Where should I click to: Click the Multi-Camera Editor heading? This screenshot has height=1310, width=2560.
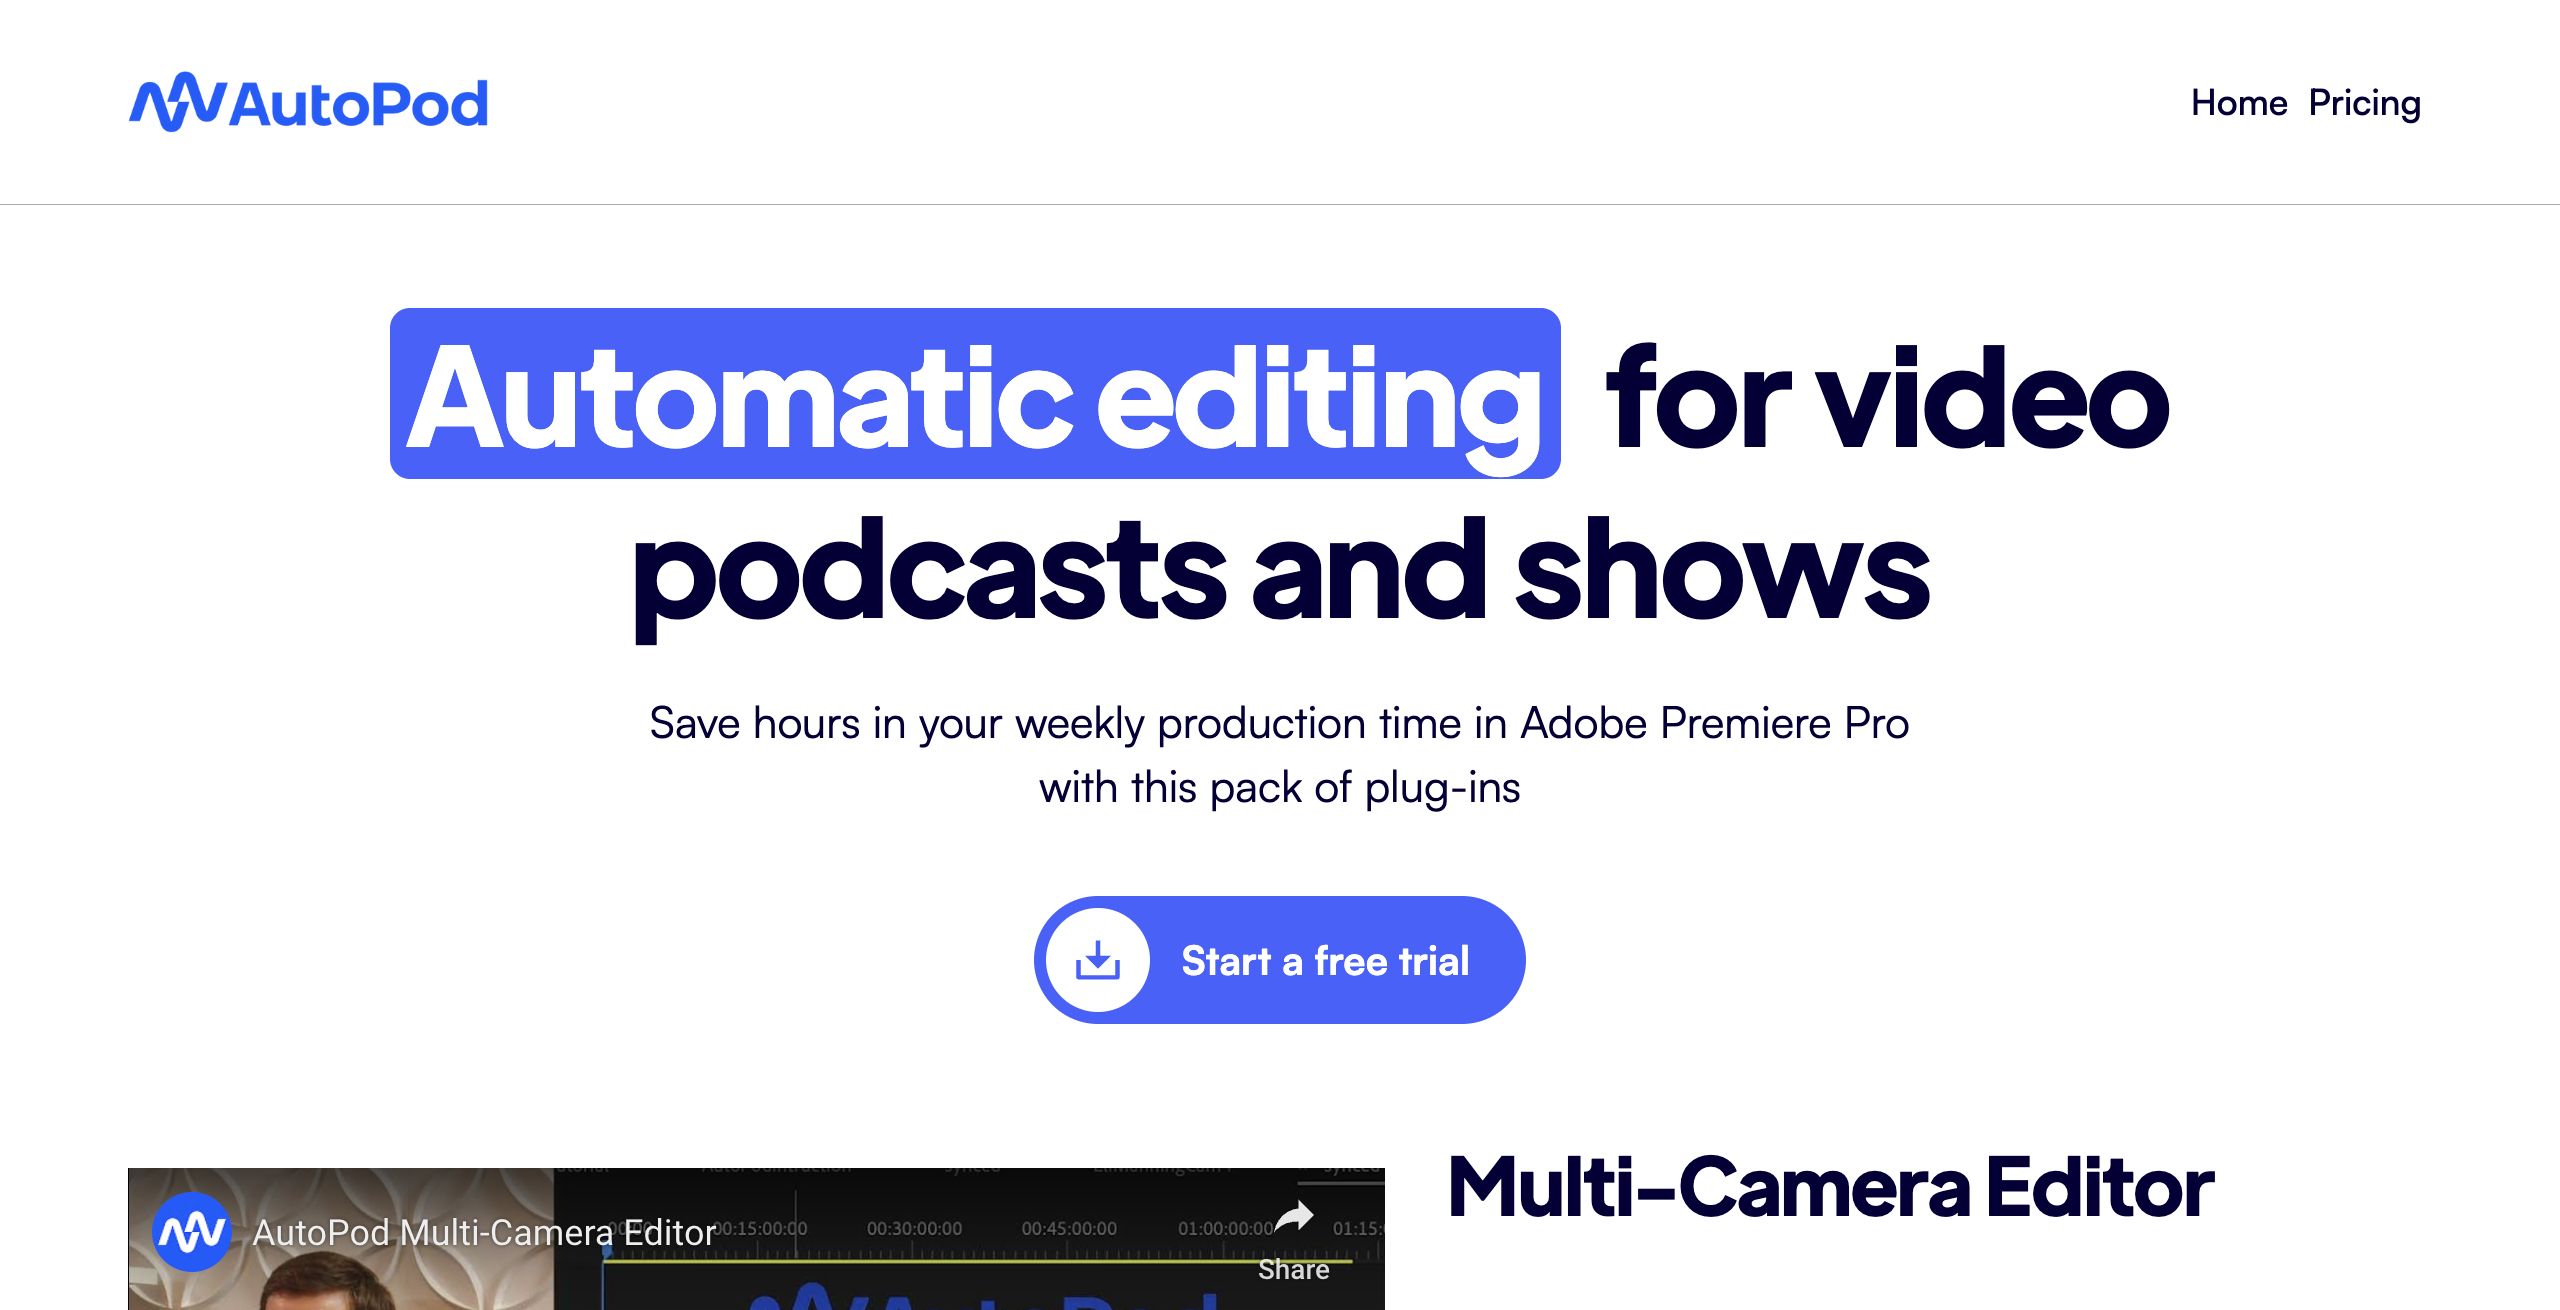coord(1831,1187)
